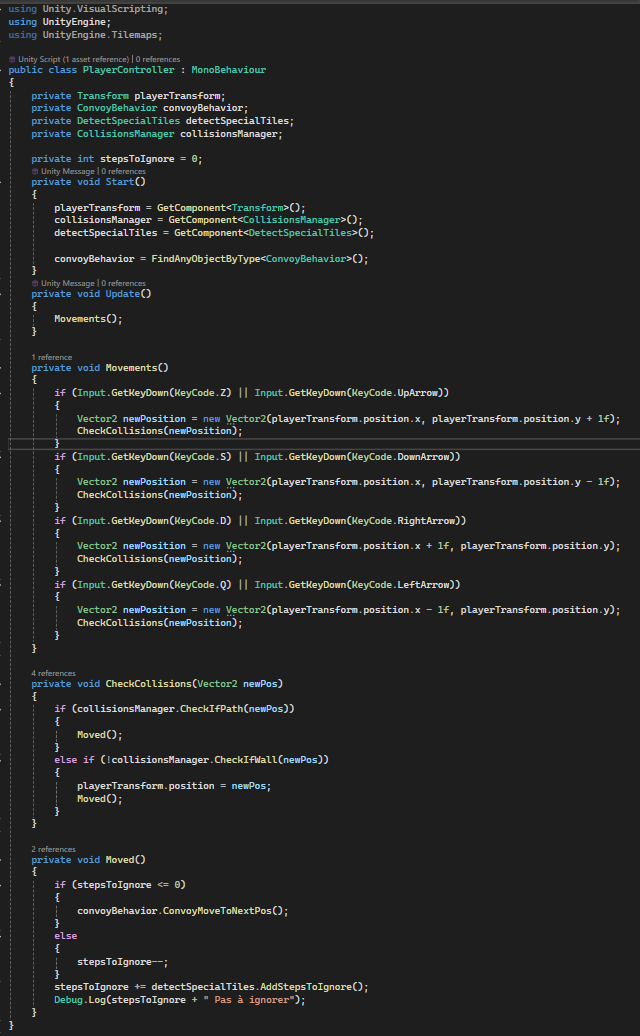This screenshot has height=1036, width=640.
Task: Click "collisionsManager = GetComponent<CollisionsManager>();" line
Action: (x=209, y=220)
